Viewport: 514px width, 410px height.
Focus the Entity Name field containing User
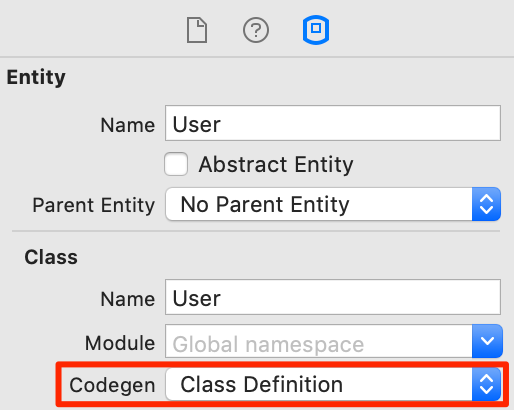[333, 123]
